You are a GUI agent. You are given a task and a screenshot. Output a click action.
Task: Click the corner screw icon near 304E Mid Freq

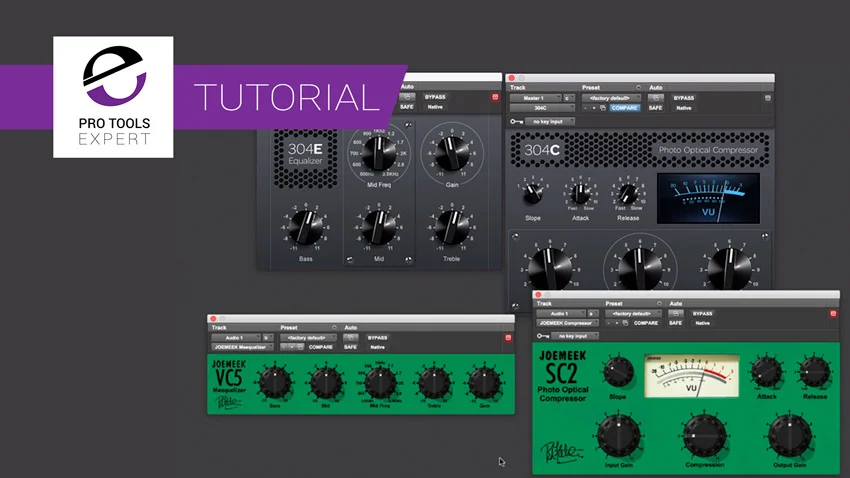[x=408, y=125]
